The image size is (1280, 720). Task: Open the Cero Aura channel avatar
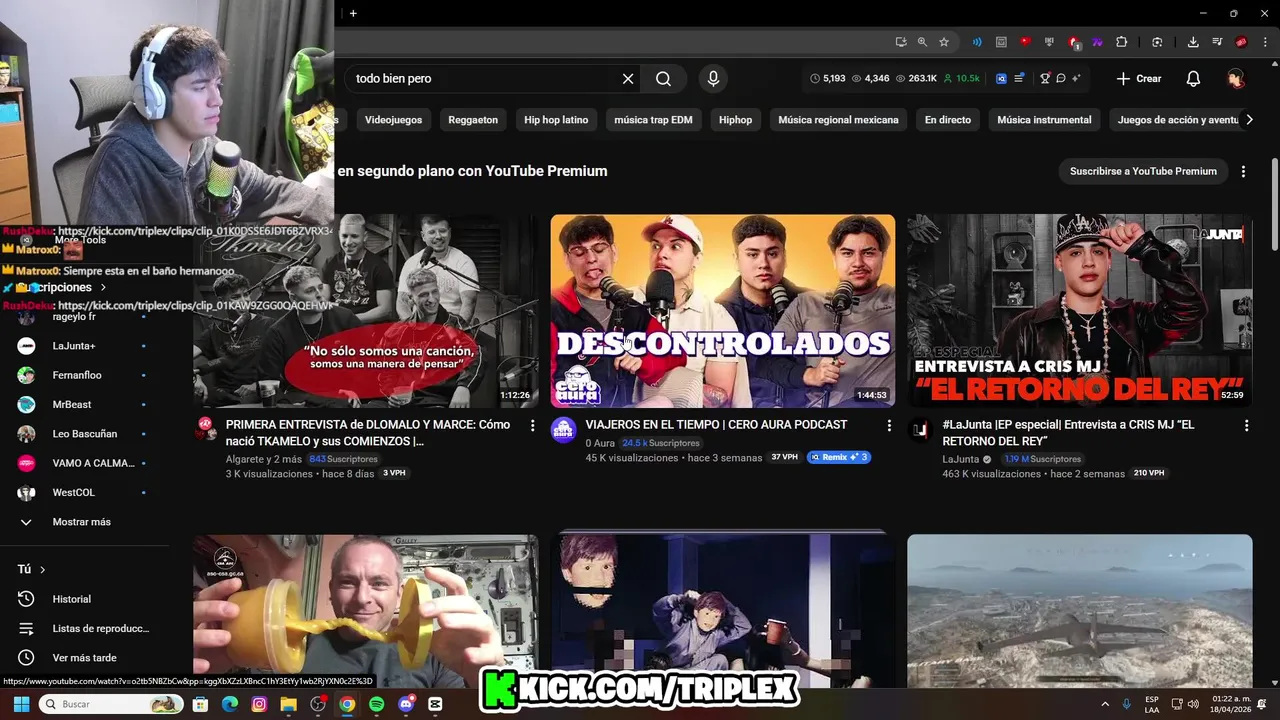563,429
